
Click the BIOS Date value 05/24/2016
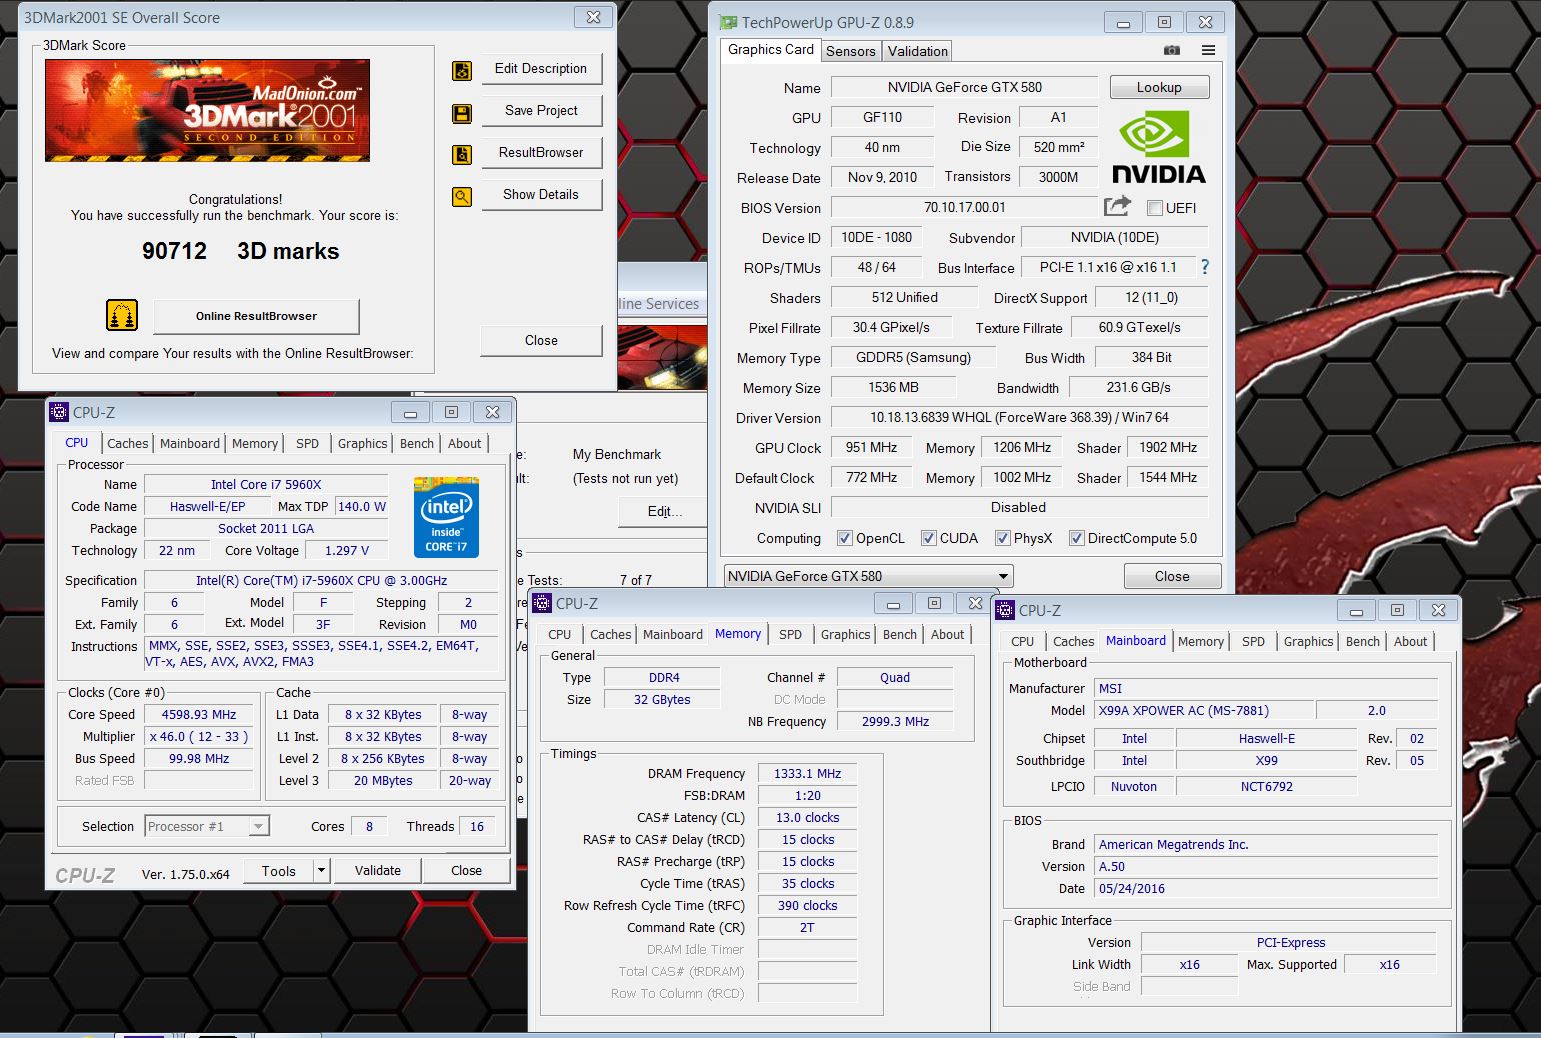1266,889
